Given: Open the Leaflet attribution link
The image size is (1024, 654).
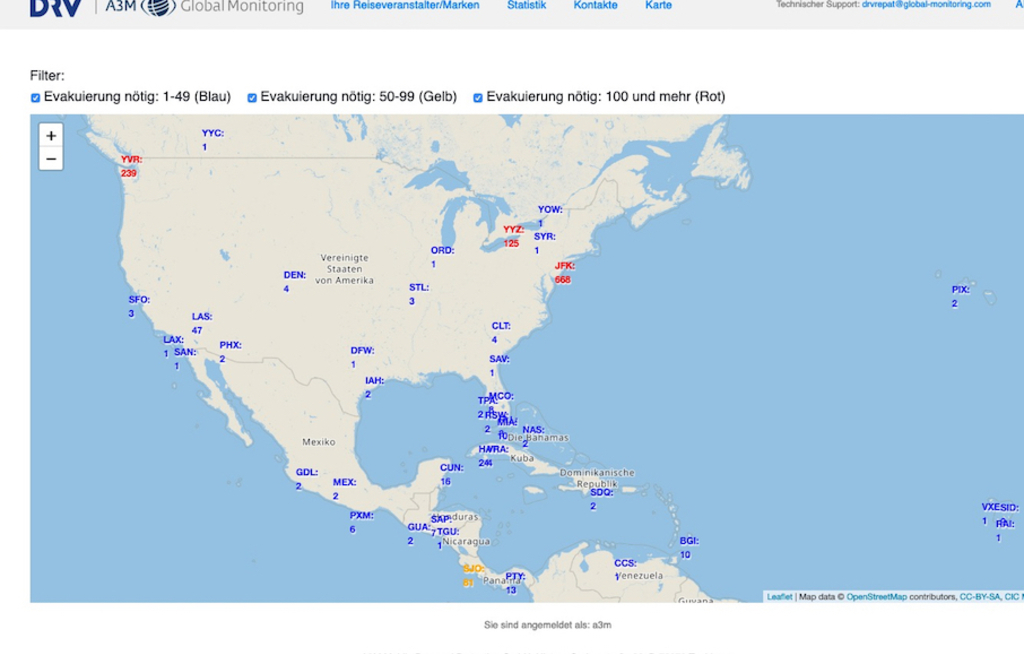Looking at the screenshot, I should (779, 597).
